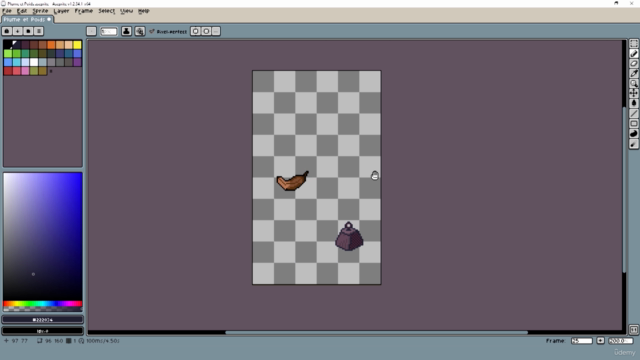
Task: Select the Rectangle shape tool
Action: point(633,124)
